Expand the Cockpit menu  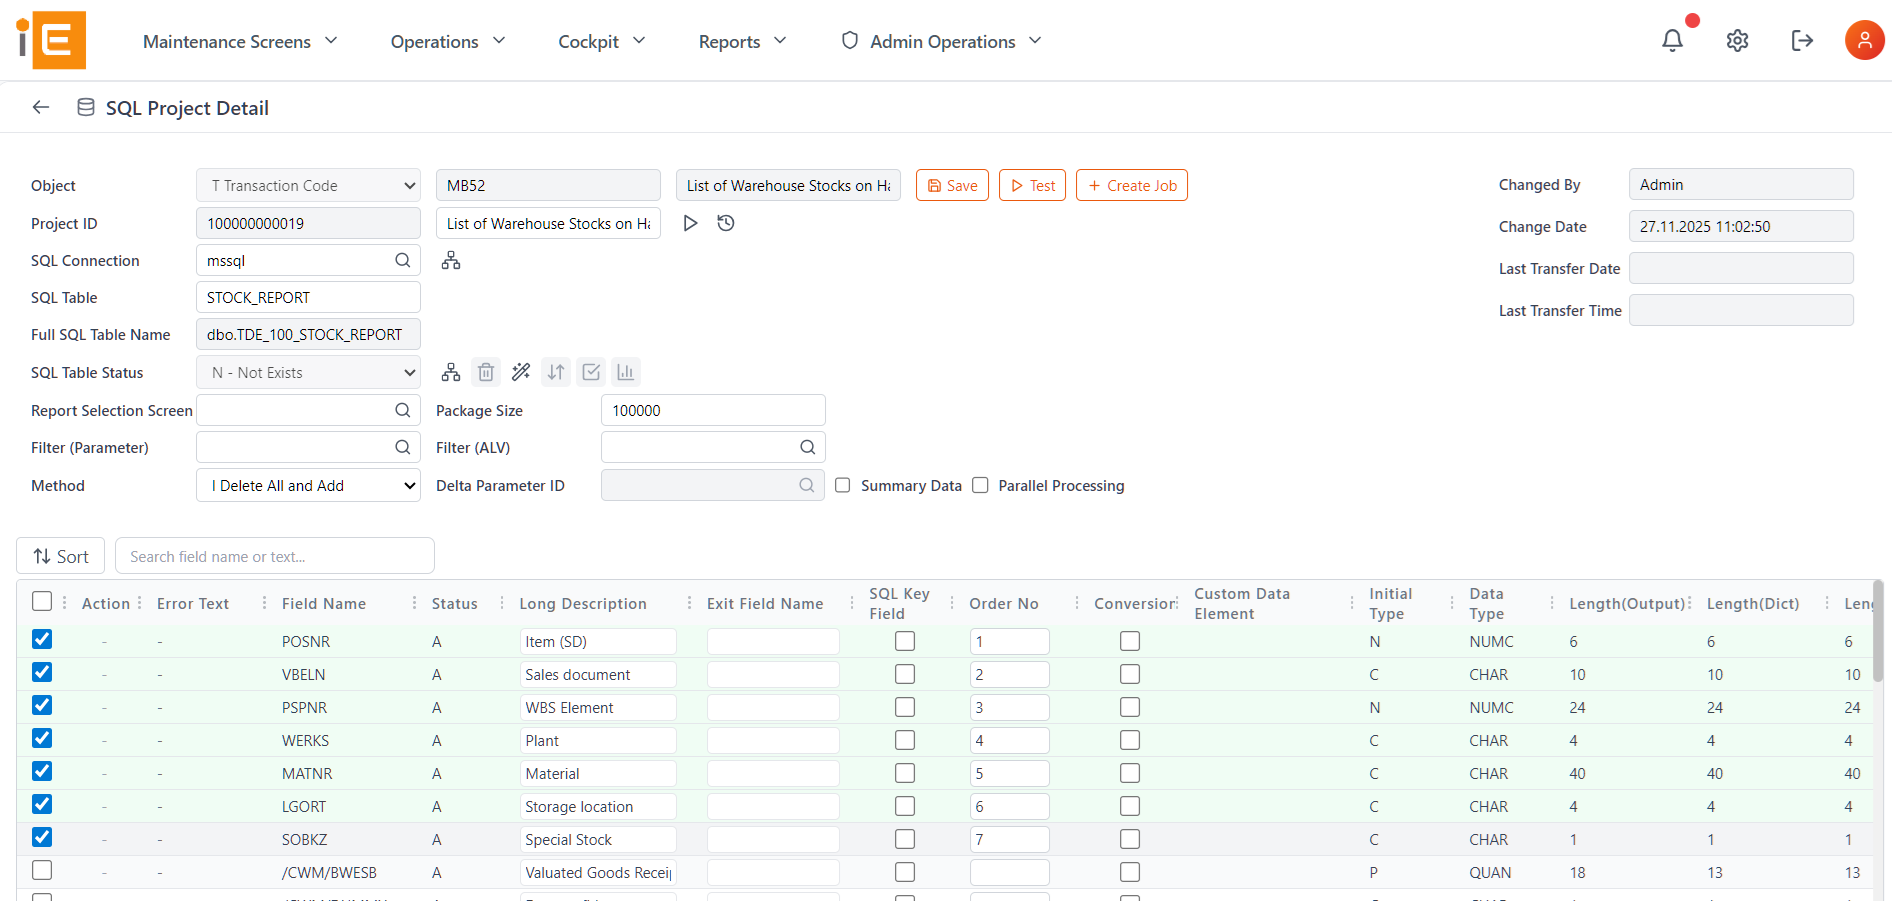coord(602,41)
